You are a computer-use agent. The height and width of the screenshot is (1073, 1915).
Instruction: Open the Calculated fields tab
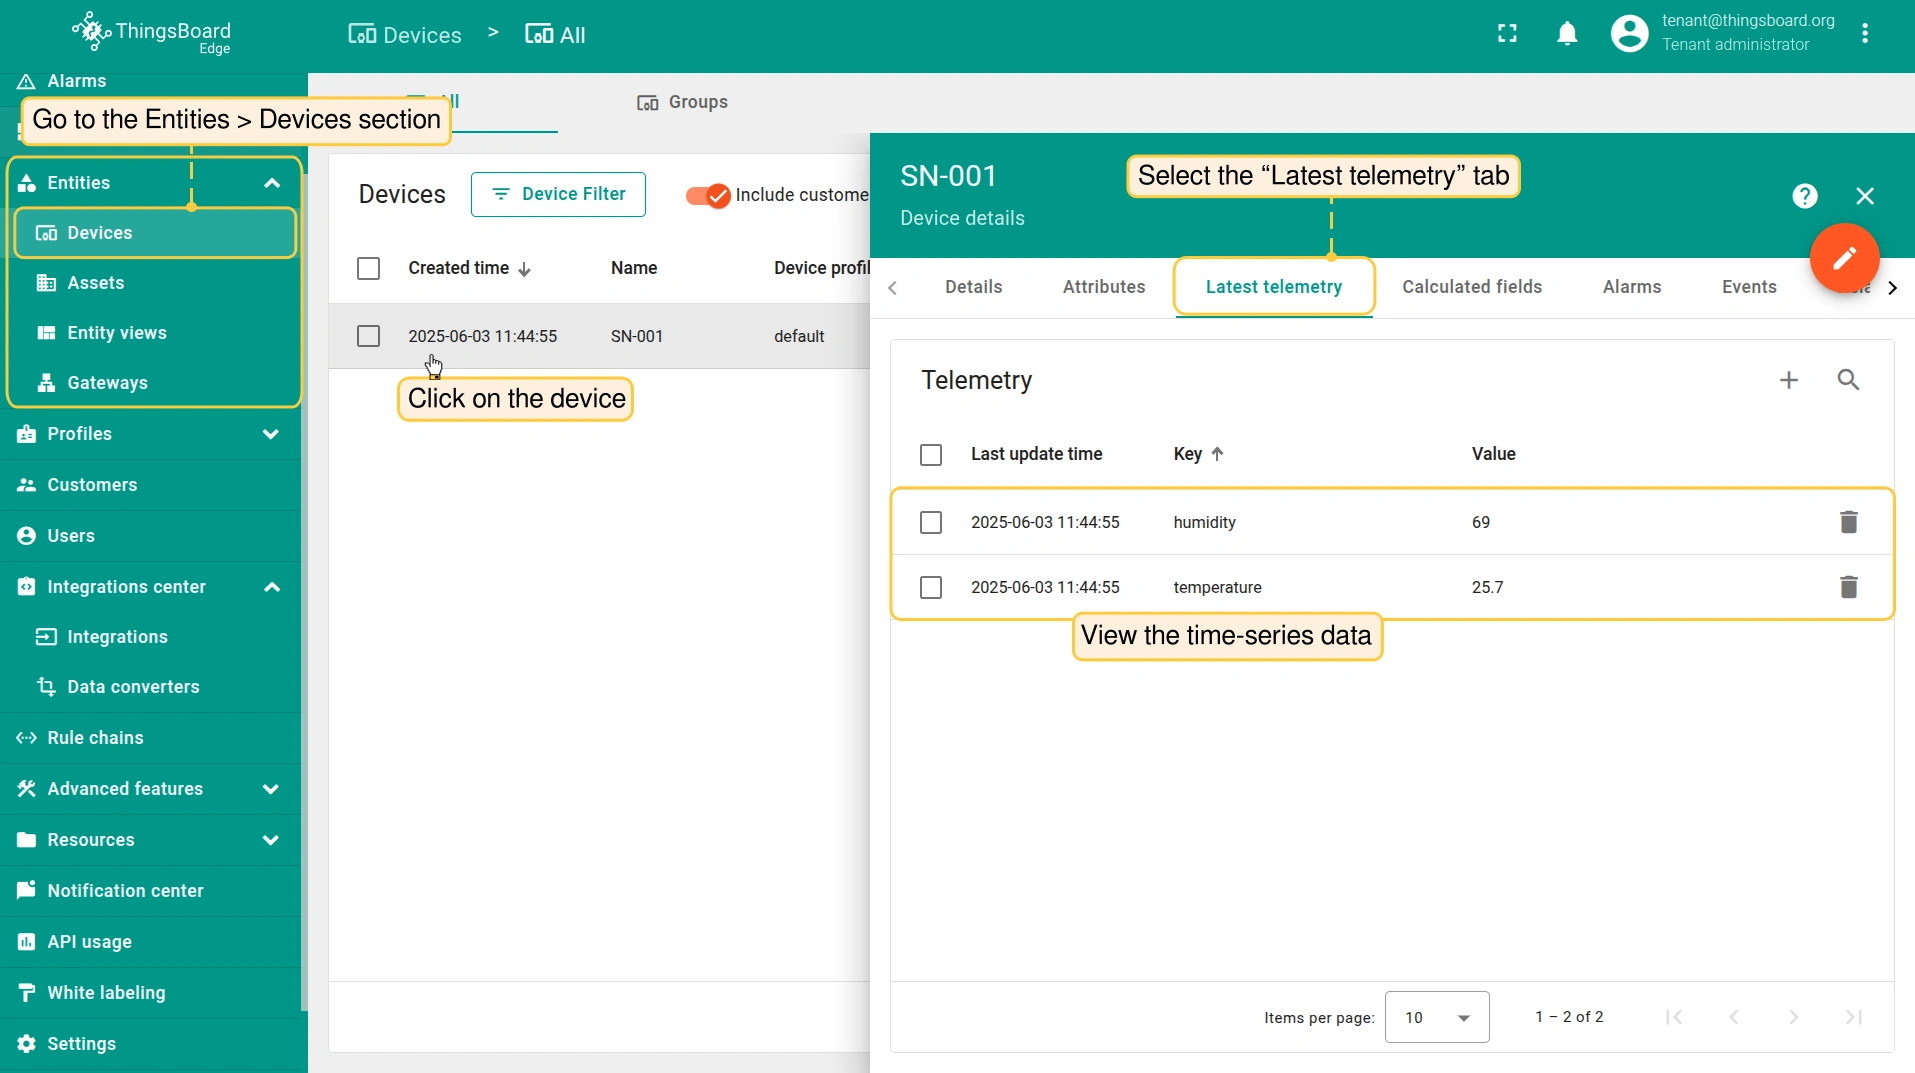[1471, 287]
